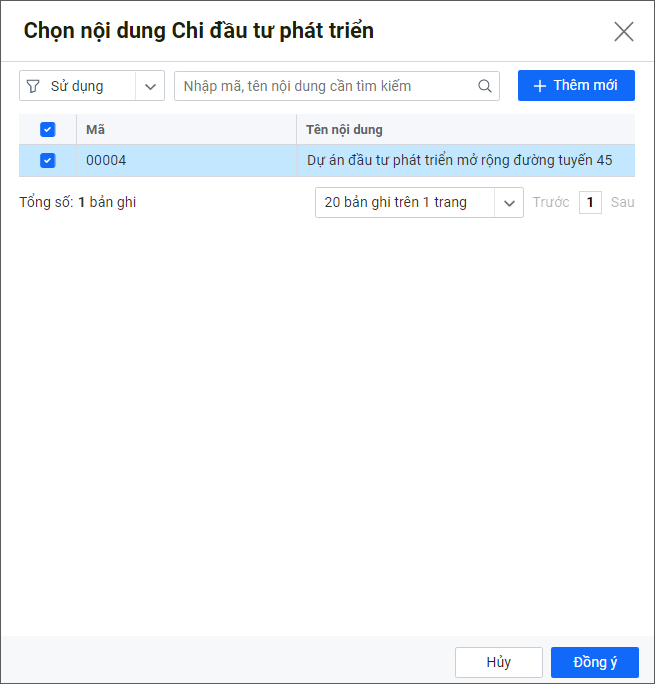The image size is (655, 684).
Task: Click the Sử dụng filter combo box
Action: 78,86
